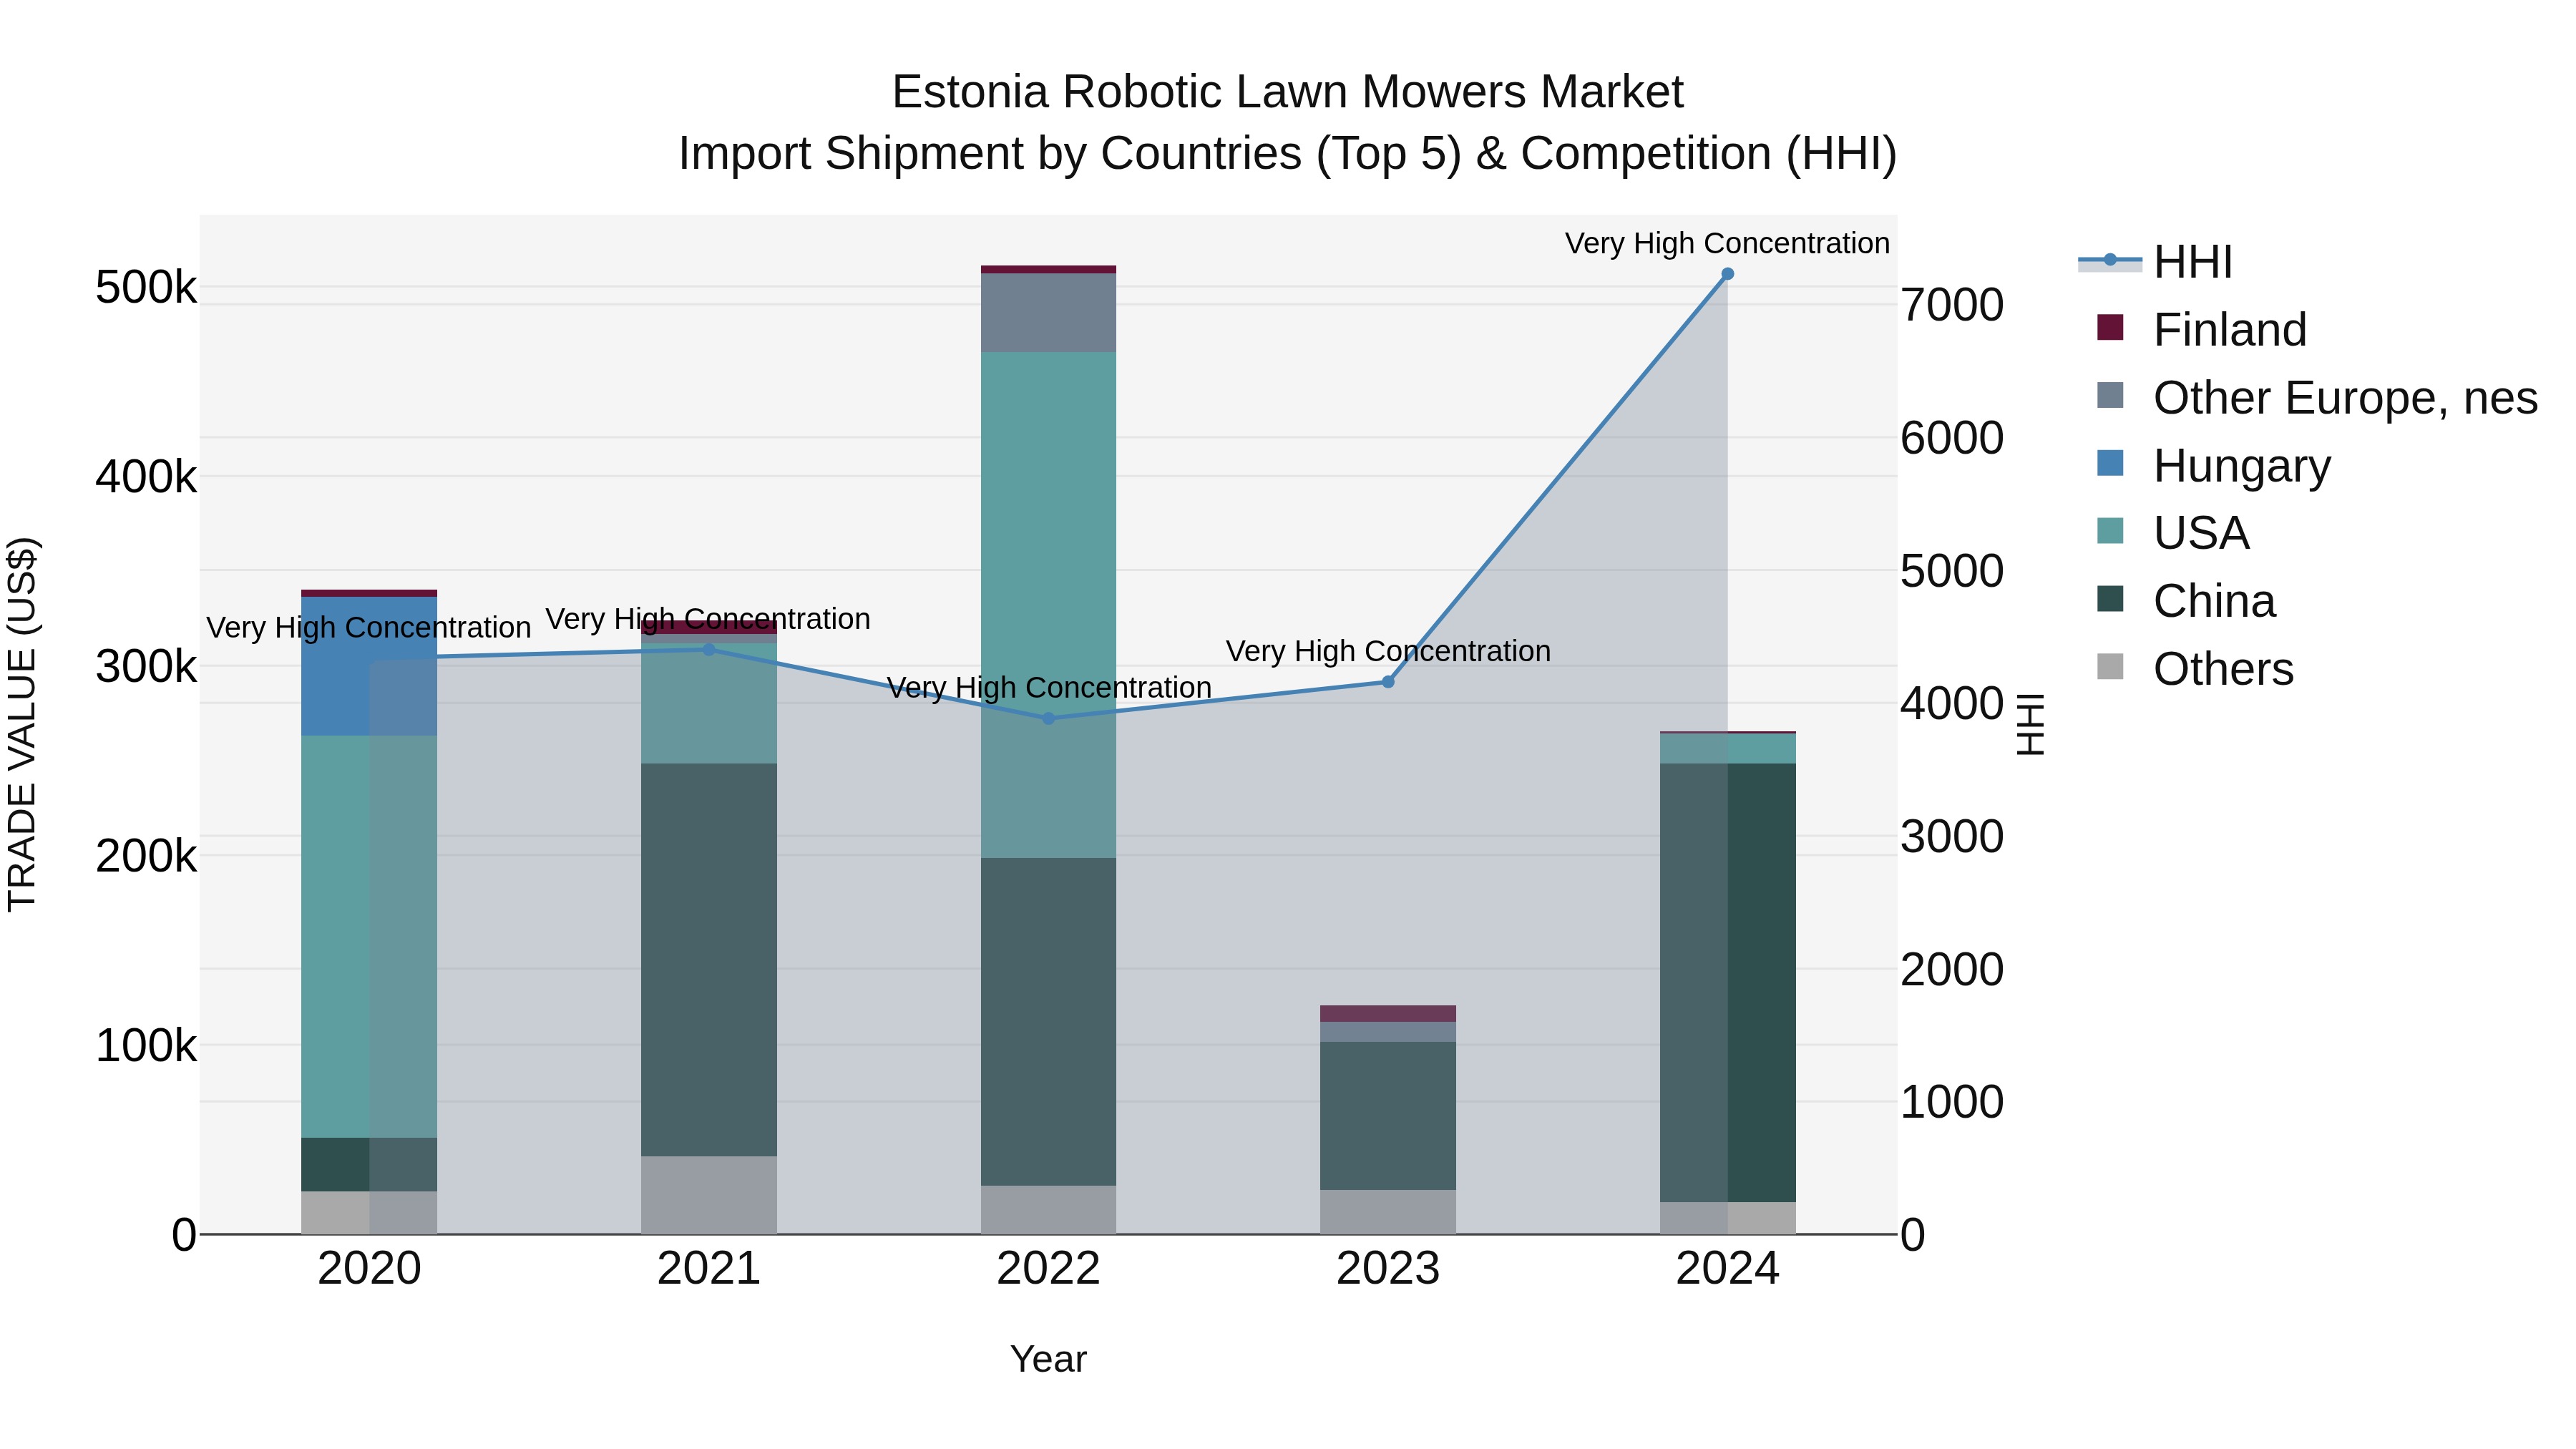Click the 2024 x-axis label
Viewport: 2576px width, 1449px height.
tap(1727, 1269)
